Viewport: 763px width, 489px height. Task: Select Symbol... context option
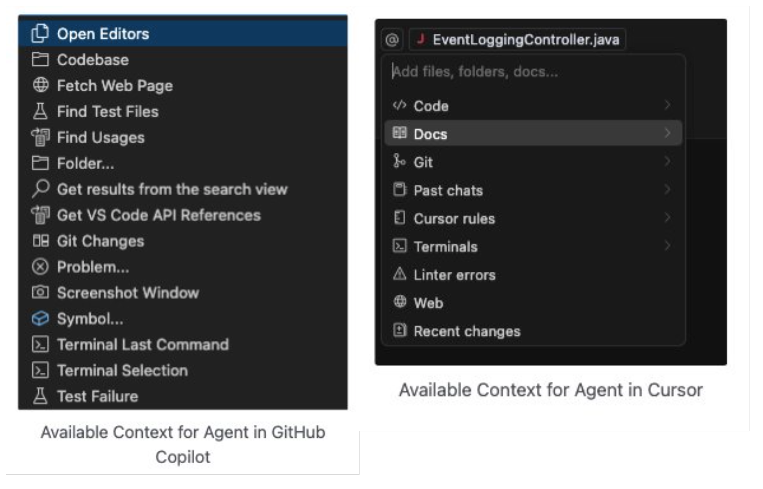point(183,319)
